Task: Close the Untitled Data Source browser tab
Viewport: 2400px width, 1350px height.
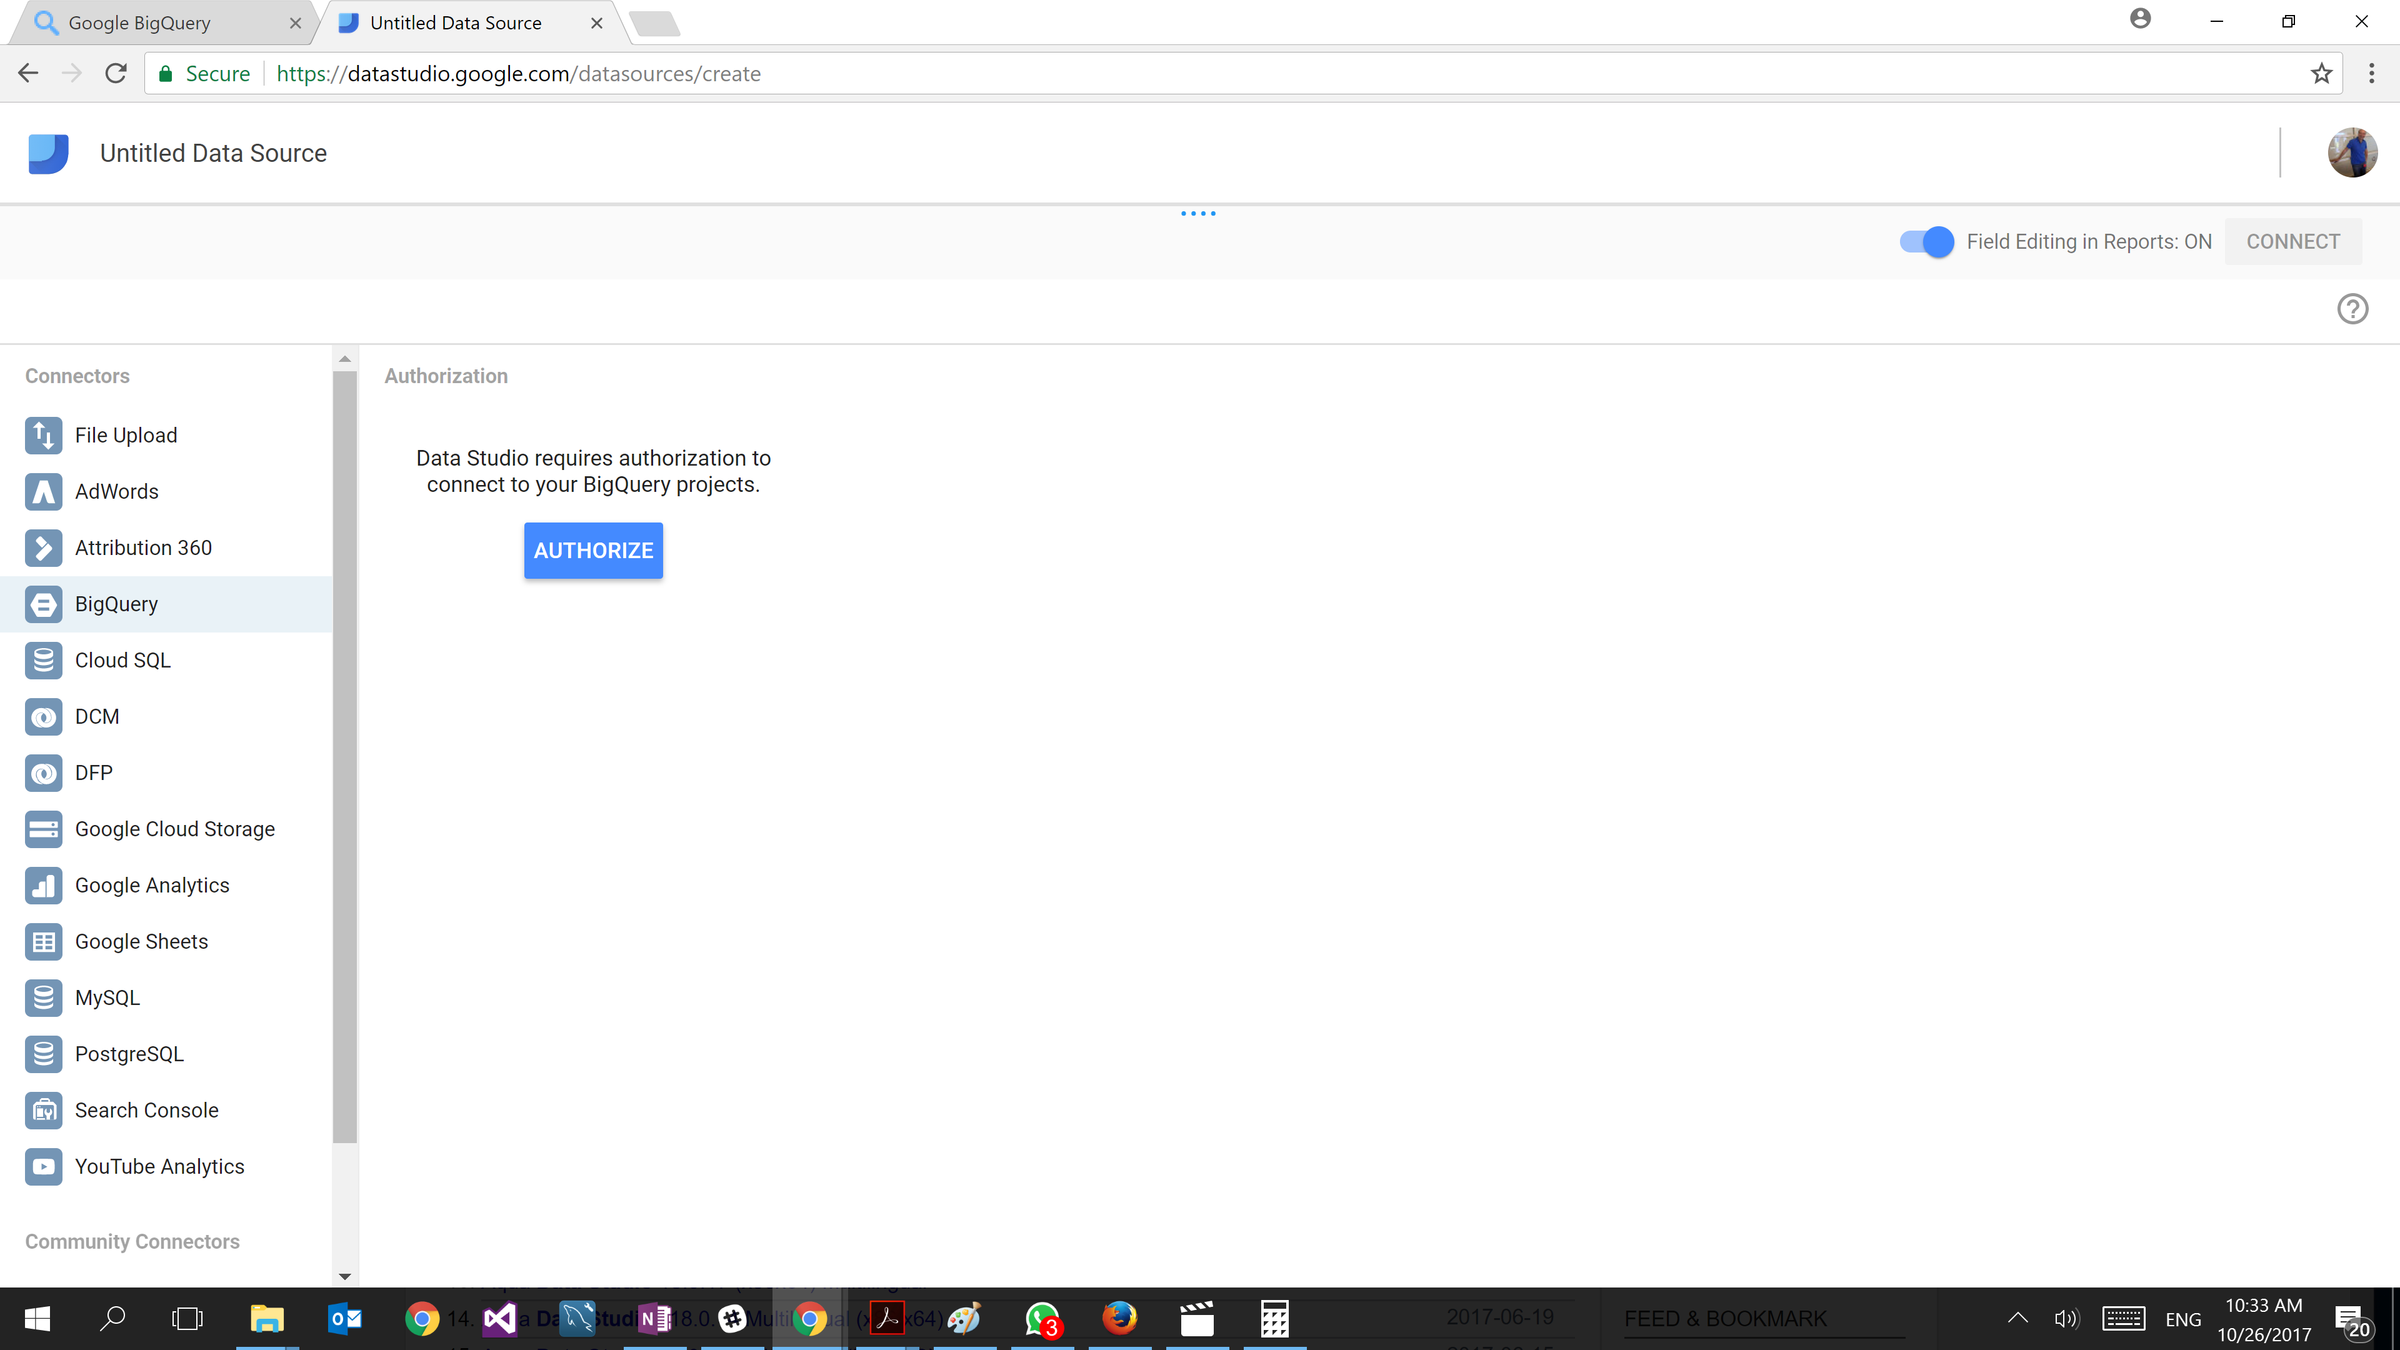Action: (x=597, y=23)
